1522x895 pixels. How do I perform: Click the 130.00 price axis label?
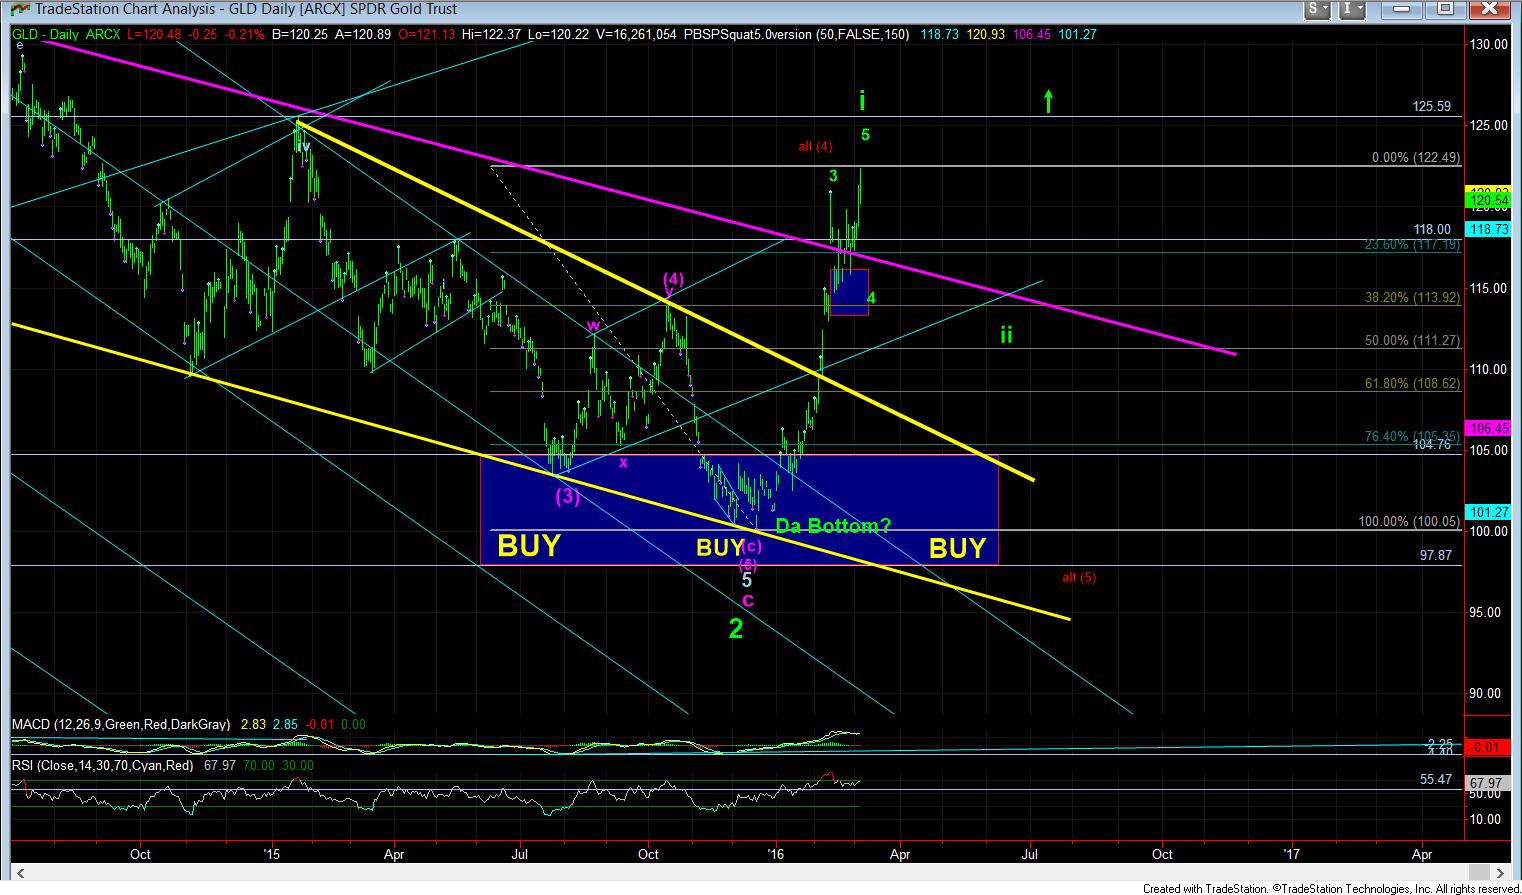coord(1489,44)
